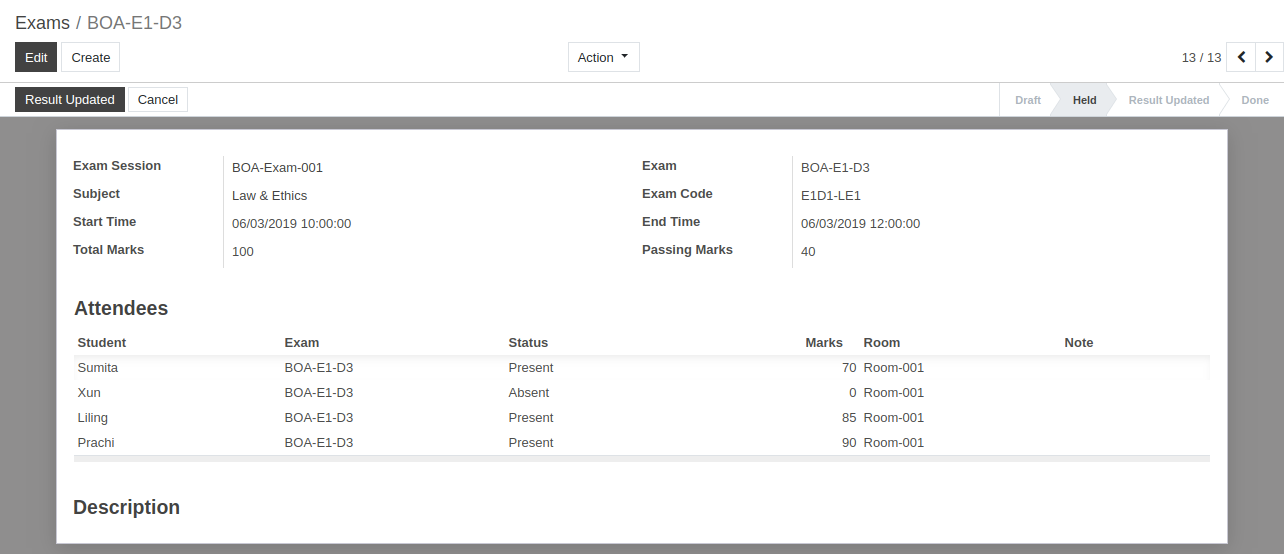
Task: Open the Sumita attendee row
Action: click(98, 367)
